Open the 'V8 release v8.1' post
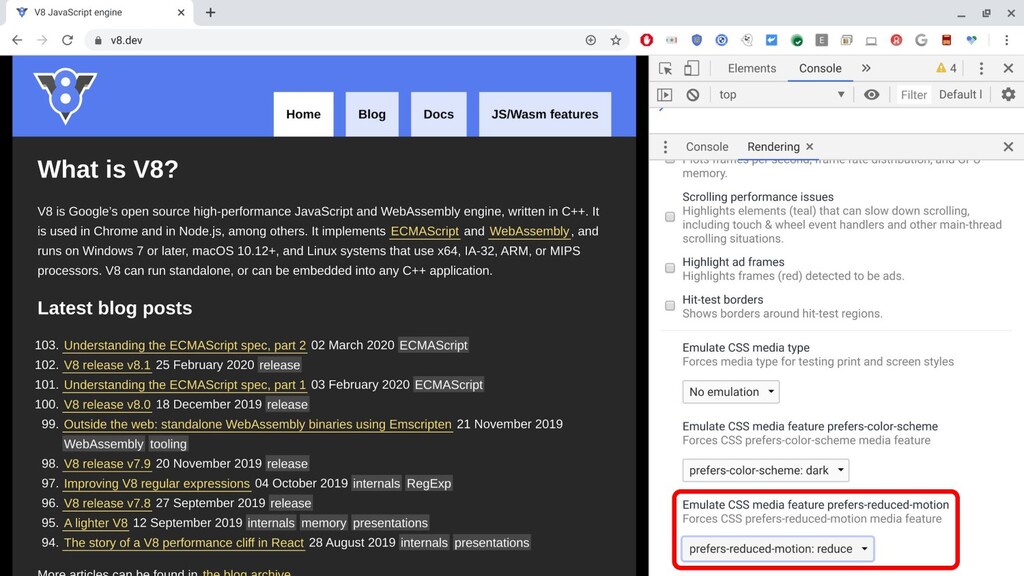Screen dimensions: 1024x576 click(107, 365)
